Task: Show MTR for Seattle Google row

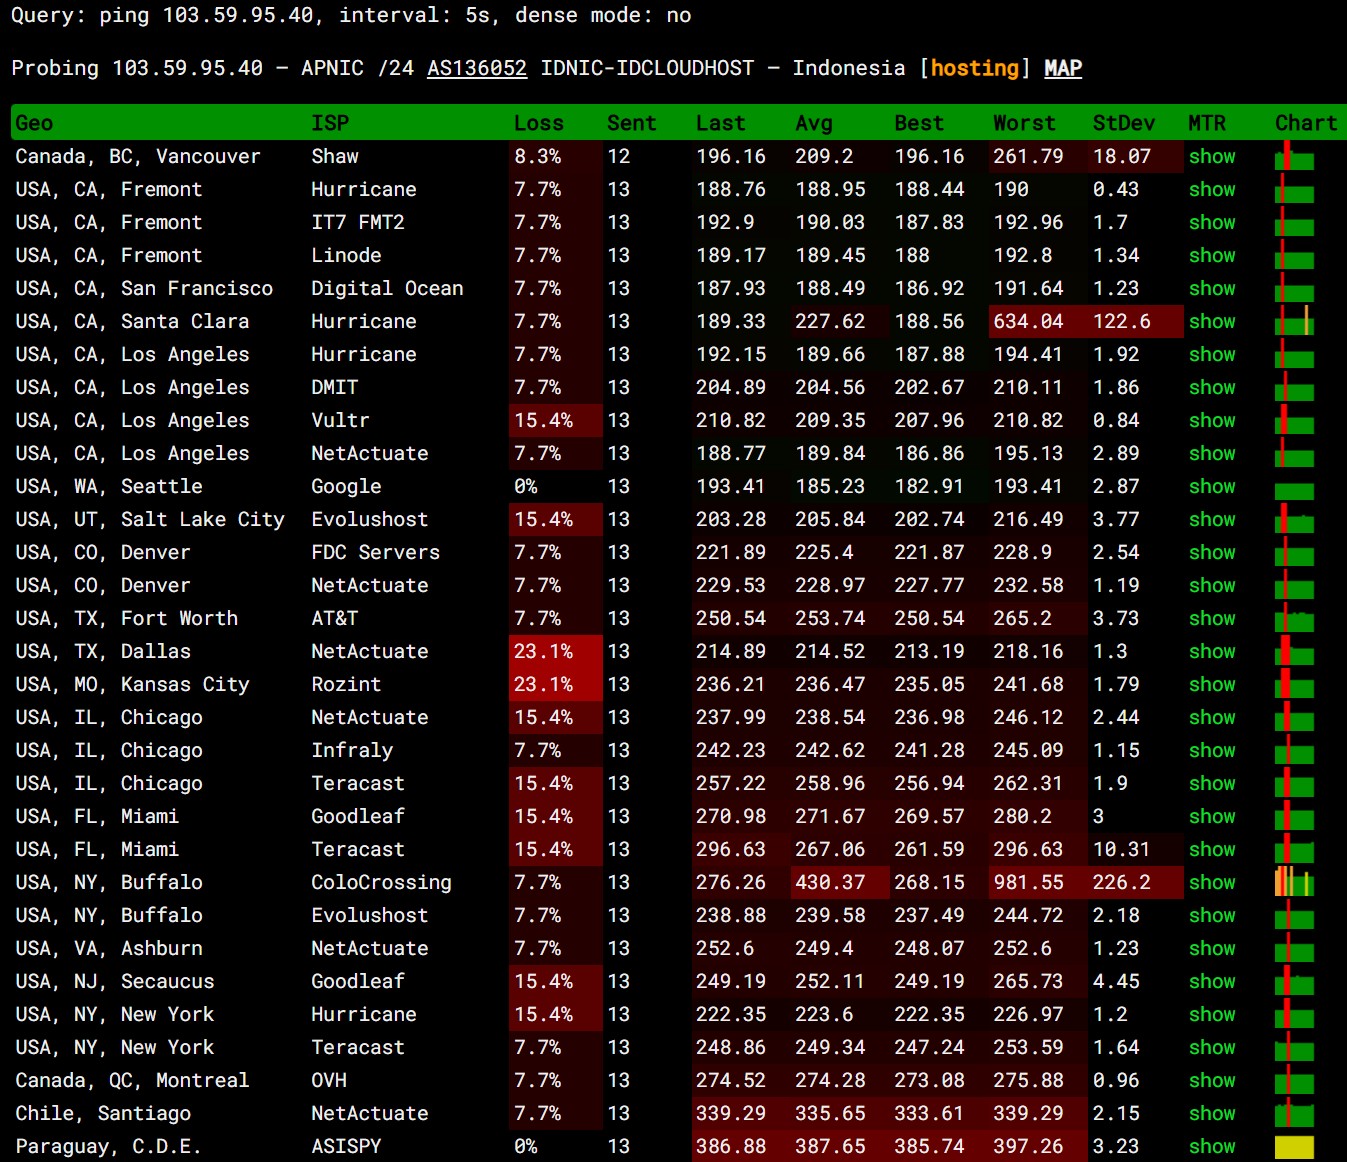Action: coord(1212,486)
